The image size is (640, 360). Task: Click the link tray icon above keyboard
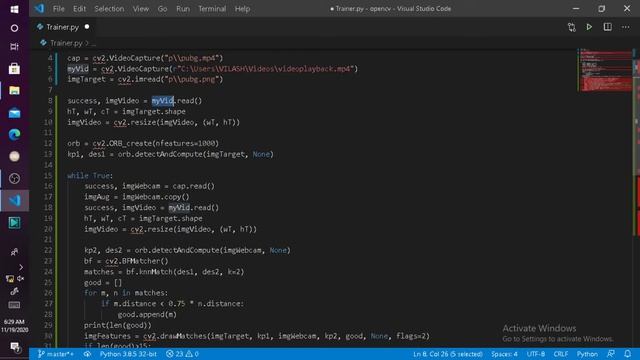14,291
